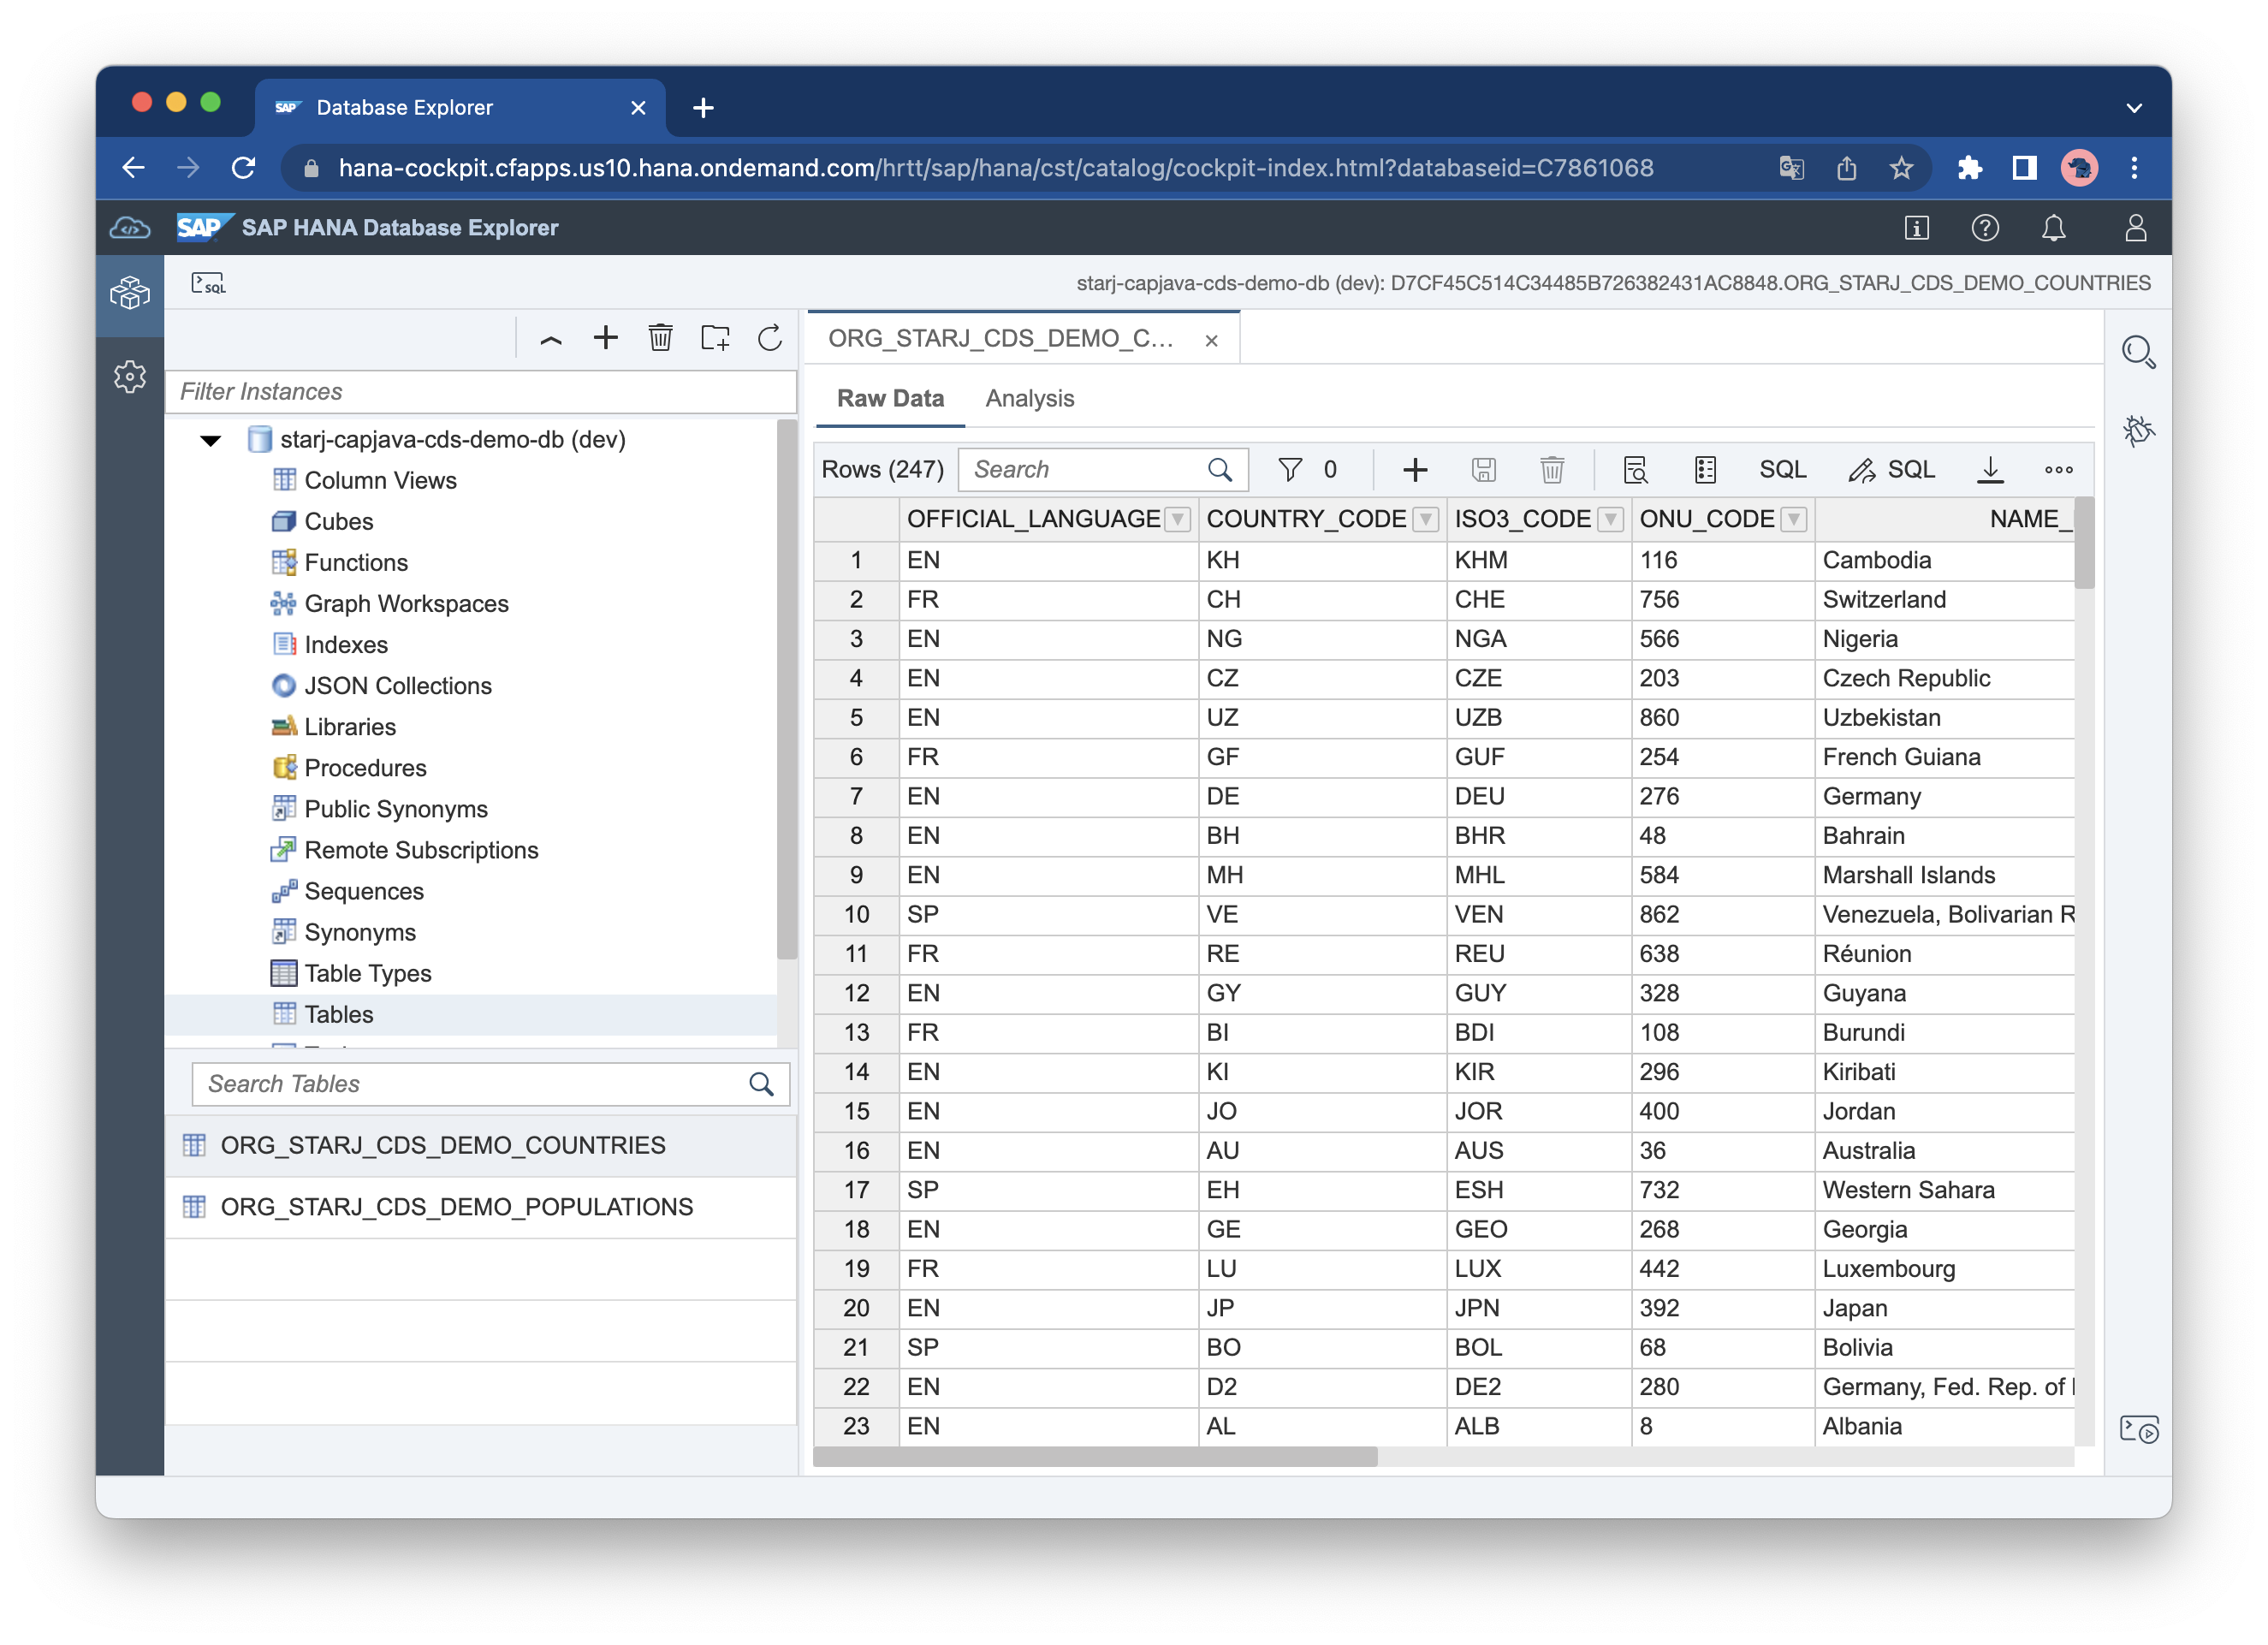The height and width of the screenshot is (1645, 2268).
Task: Click the catalog tree vertical scrollbar
Action: point(786,690)
